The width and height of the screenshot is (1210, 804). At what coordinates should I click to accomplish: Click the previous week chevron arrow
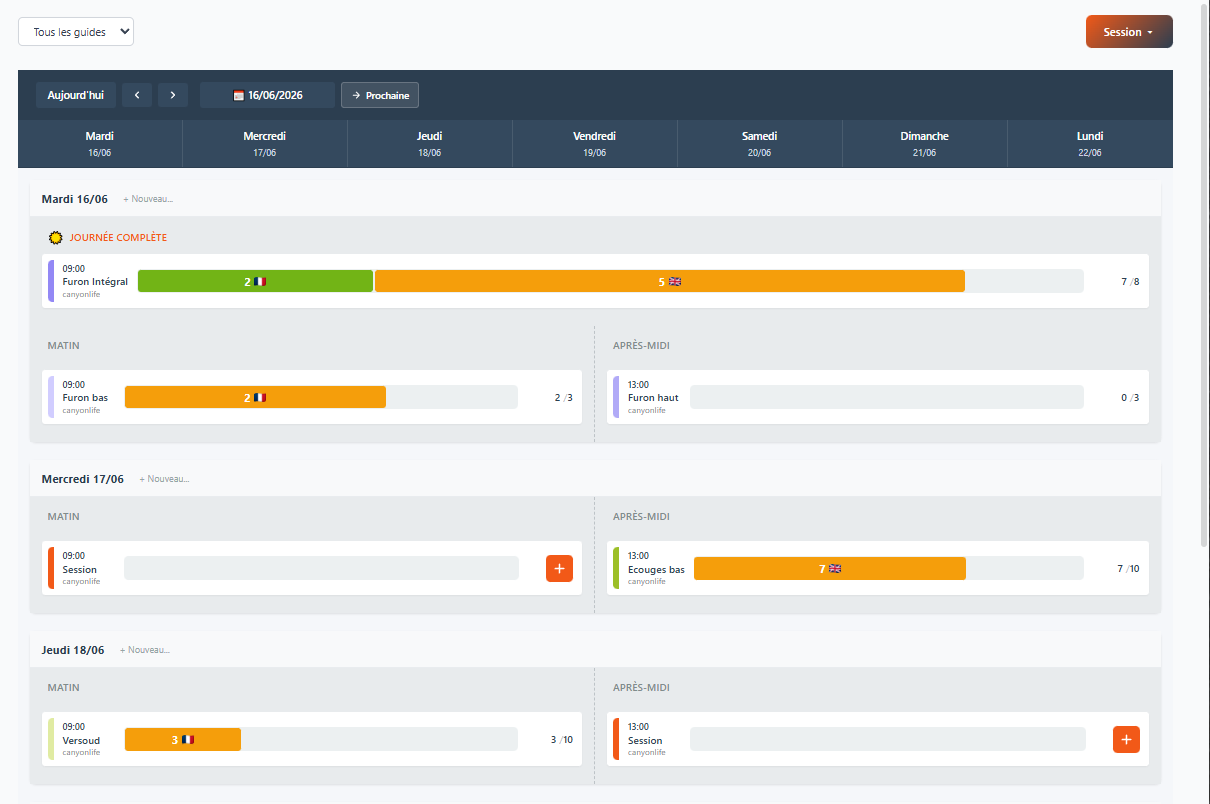pyautogui.click(x=137, y=95)
